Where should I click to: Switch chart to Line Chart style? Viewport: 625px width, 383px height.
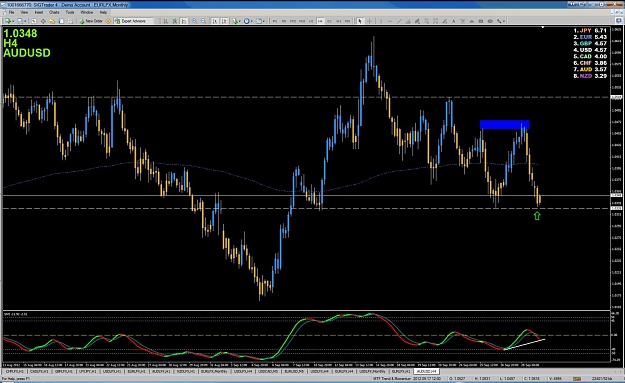point(183,21)
